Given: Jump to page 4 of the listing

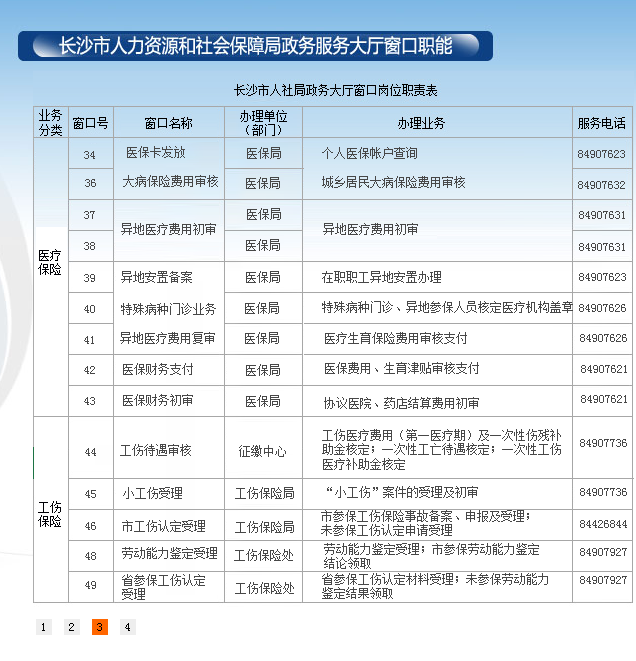Looking at the screenshot, I should 127,627.
